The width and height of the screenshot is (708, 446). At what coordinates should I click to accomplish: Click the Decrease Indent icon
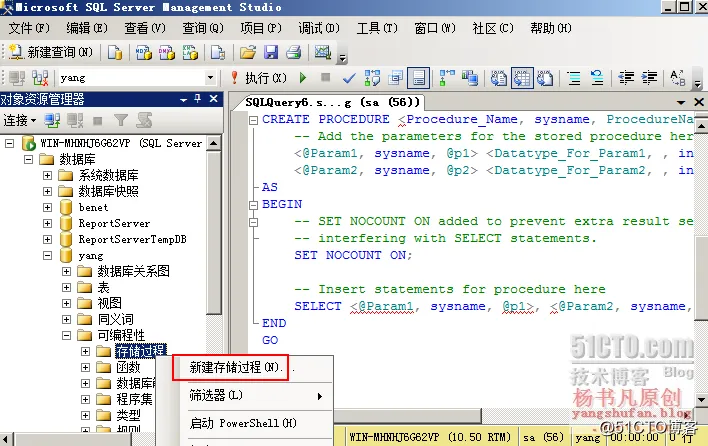(626, 78)
